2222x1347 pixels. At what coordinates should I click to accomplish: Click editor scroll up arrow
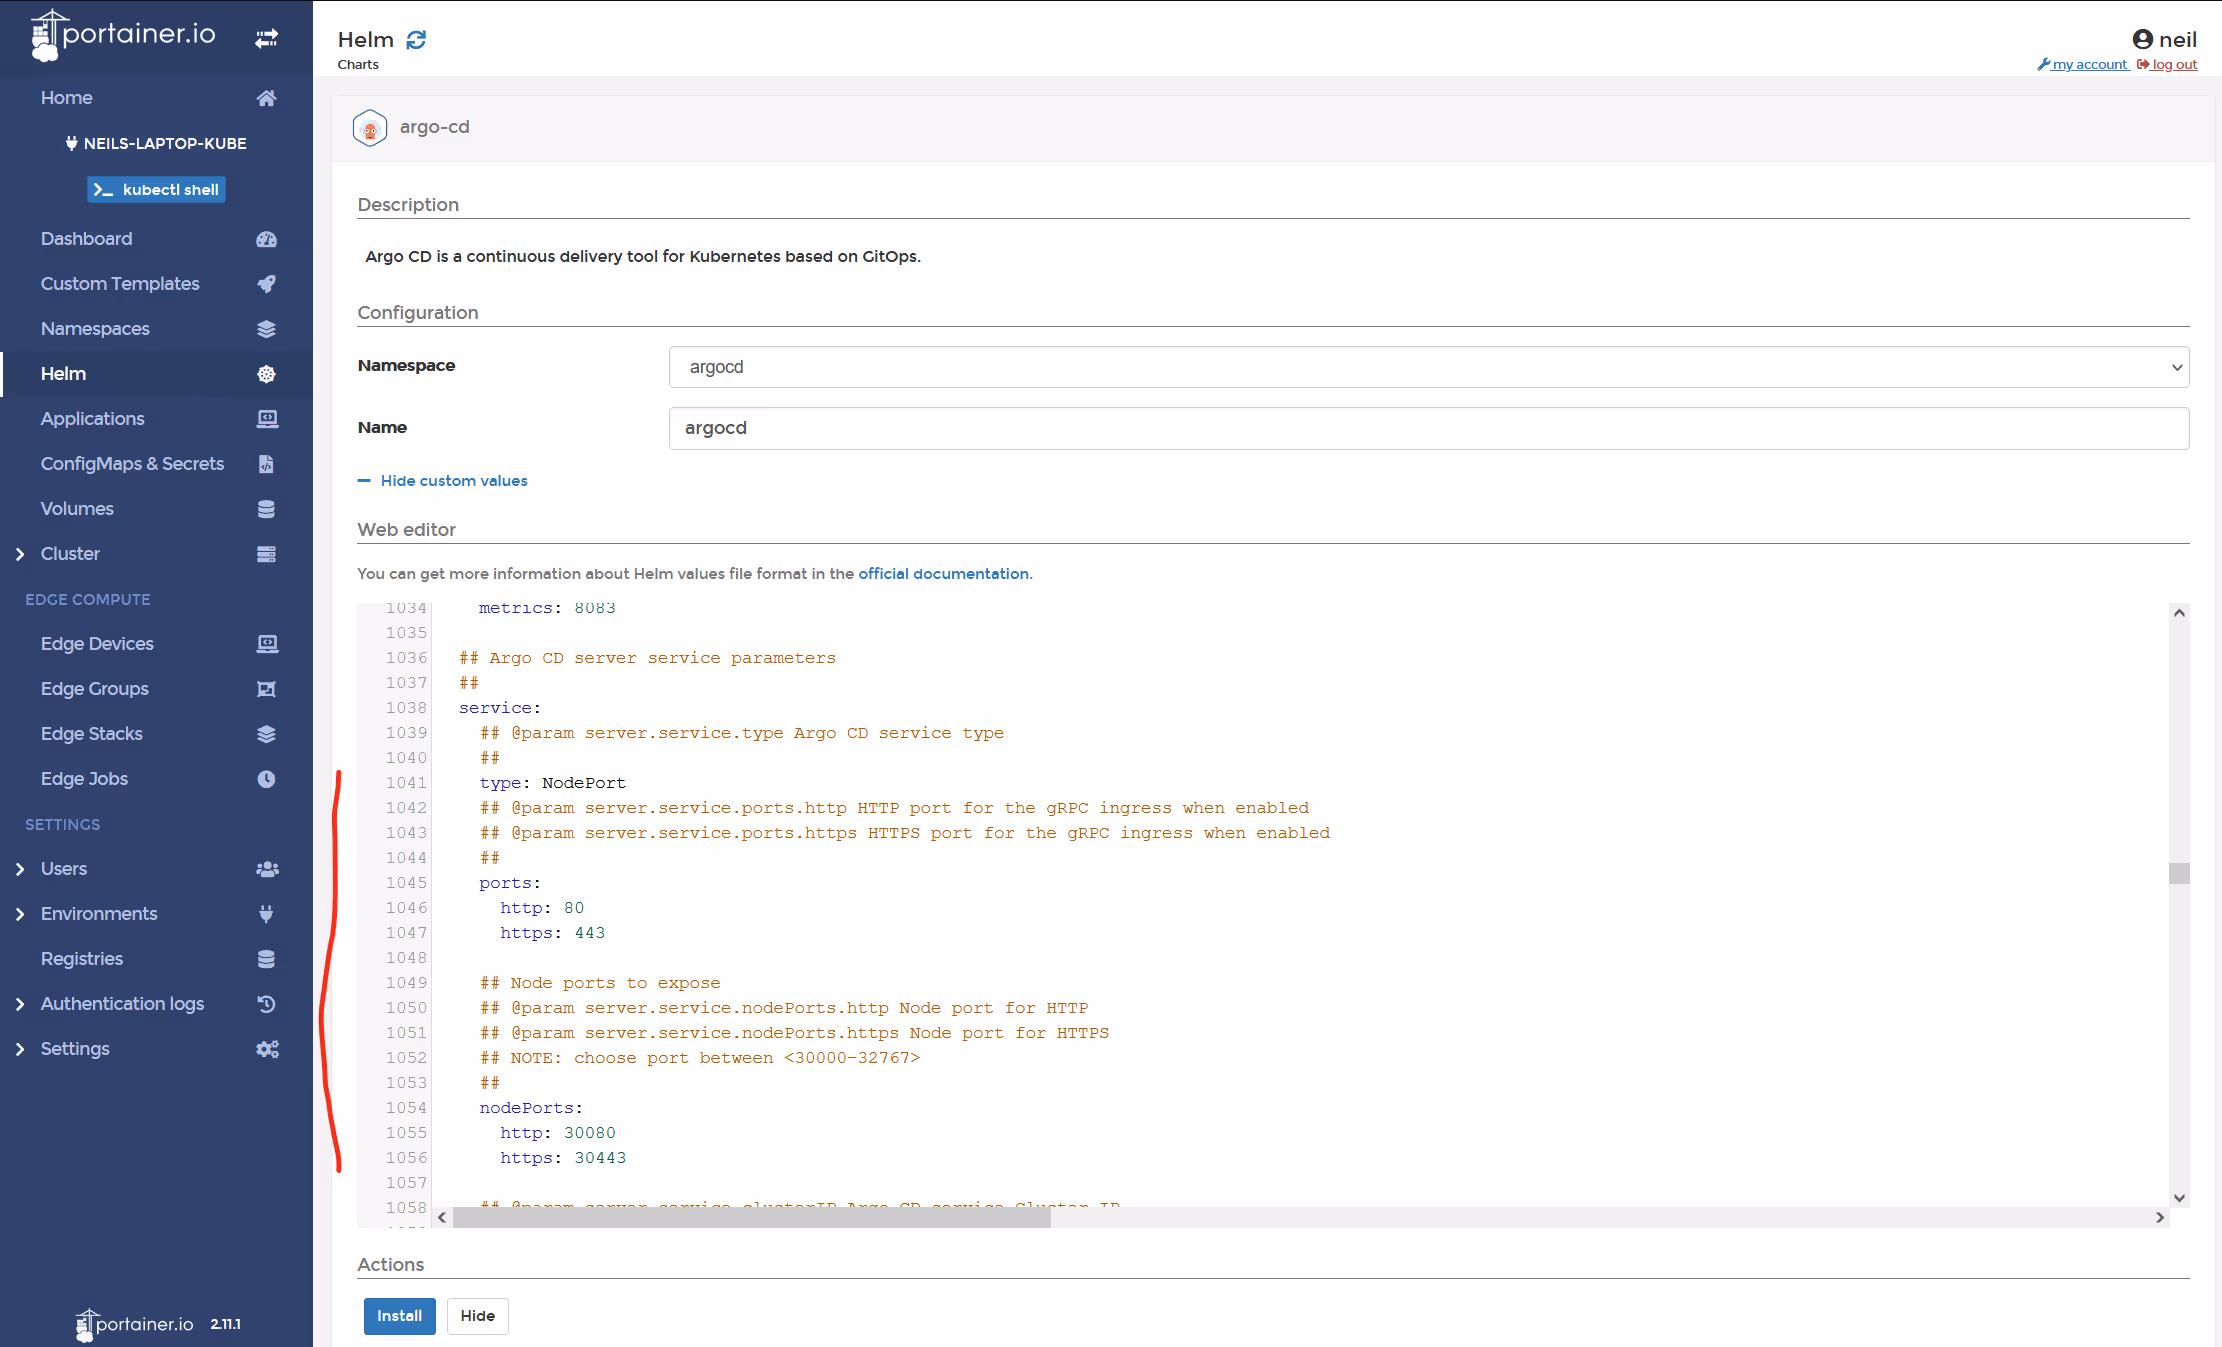(x=2179, y=612)
